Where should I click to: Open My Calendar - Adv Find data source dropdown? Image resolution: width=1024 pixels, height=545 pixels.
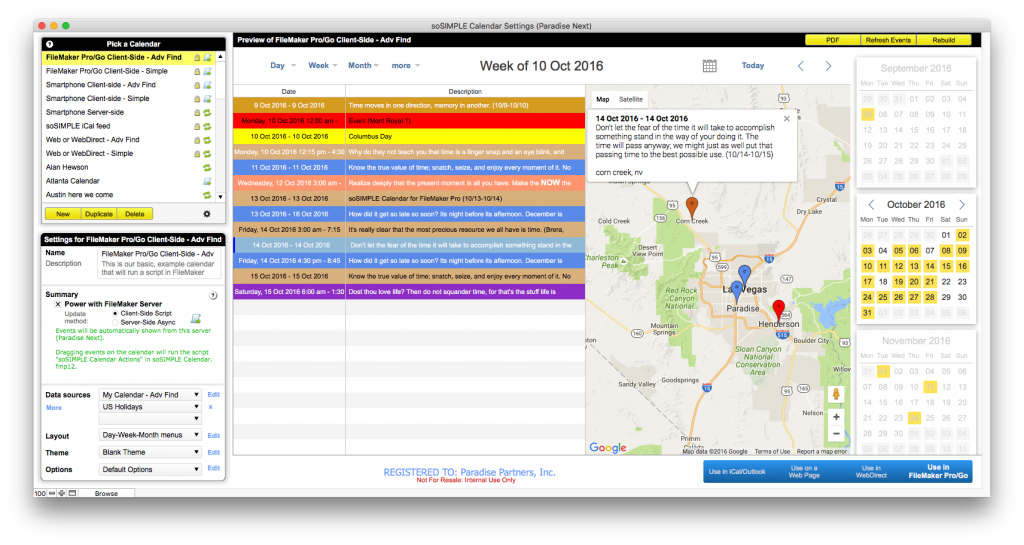pyautogui.click(x=150, y=395)
